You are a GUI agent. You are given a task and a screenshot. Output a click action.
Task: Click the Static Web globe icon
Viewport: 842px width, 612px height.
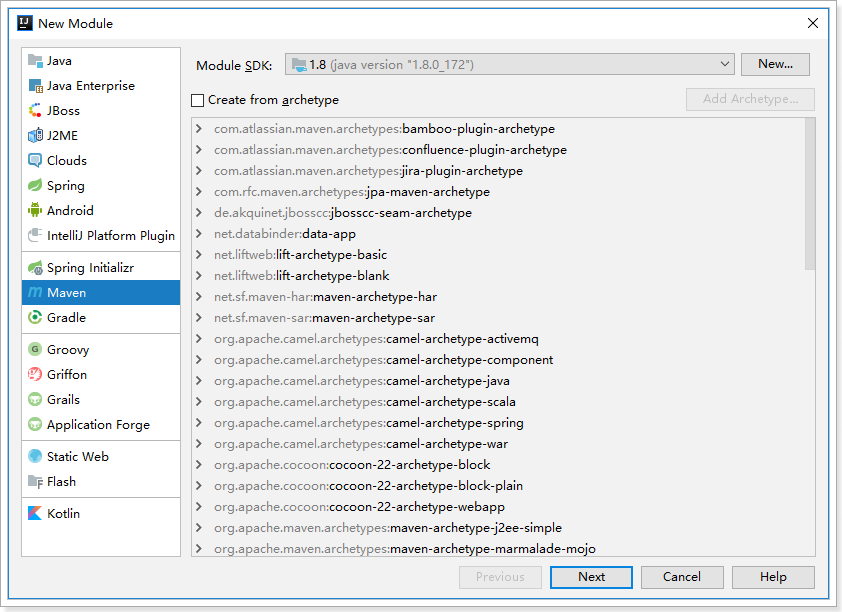point(35,456)
